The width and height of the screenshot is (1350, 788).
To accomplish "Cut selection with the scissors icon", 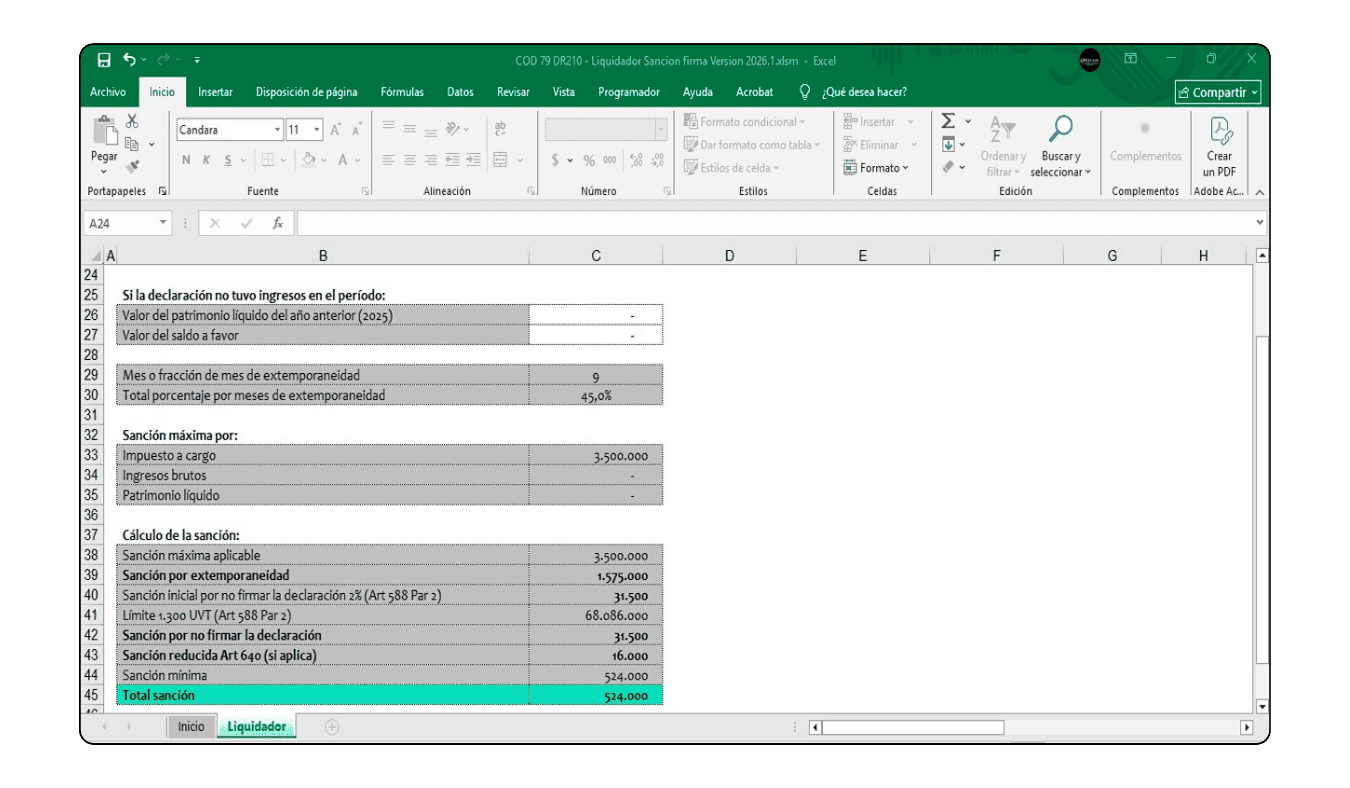I will click(132, 121).
